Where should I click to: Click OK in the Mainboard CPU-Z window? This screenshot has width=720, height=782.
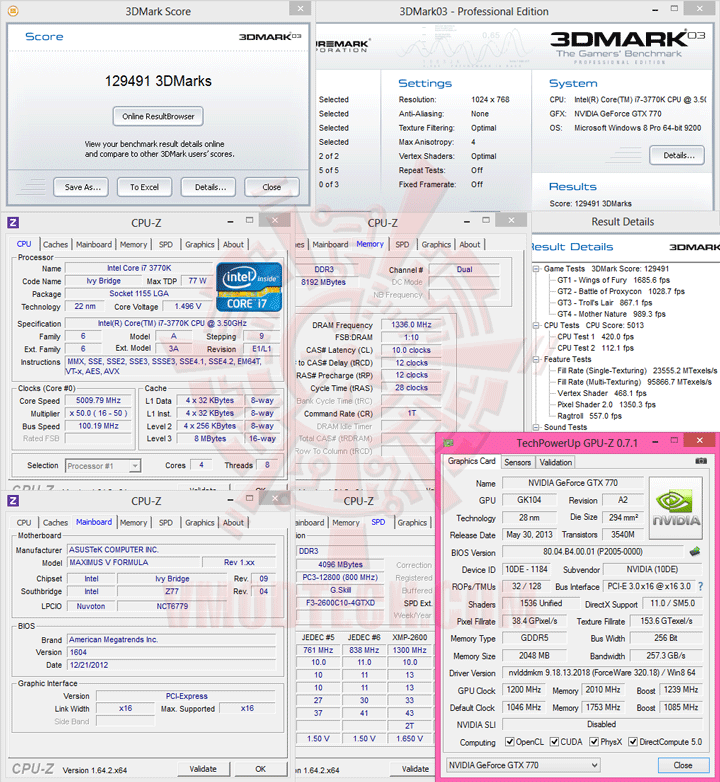click(261, 769)
